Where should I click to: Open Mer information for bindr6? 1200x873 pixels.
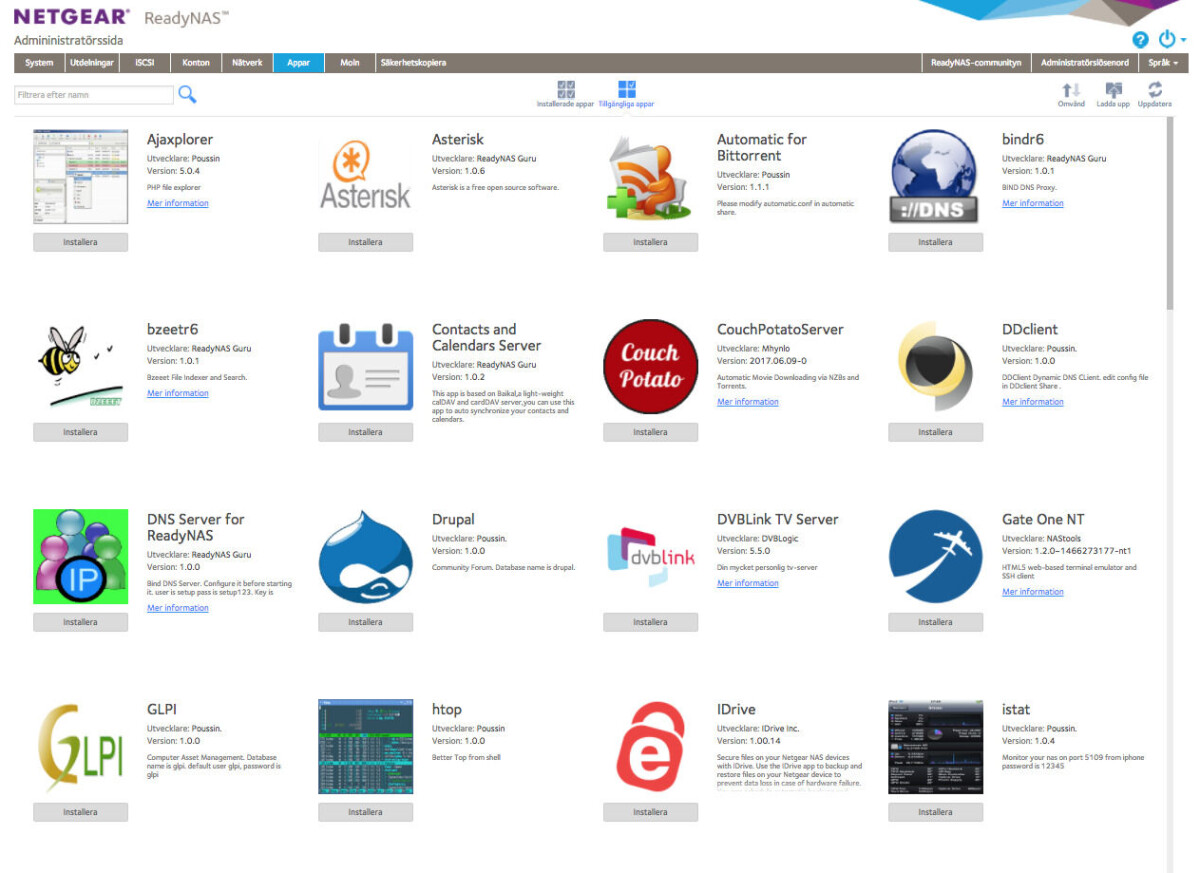tap(1033, 203)
